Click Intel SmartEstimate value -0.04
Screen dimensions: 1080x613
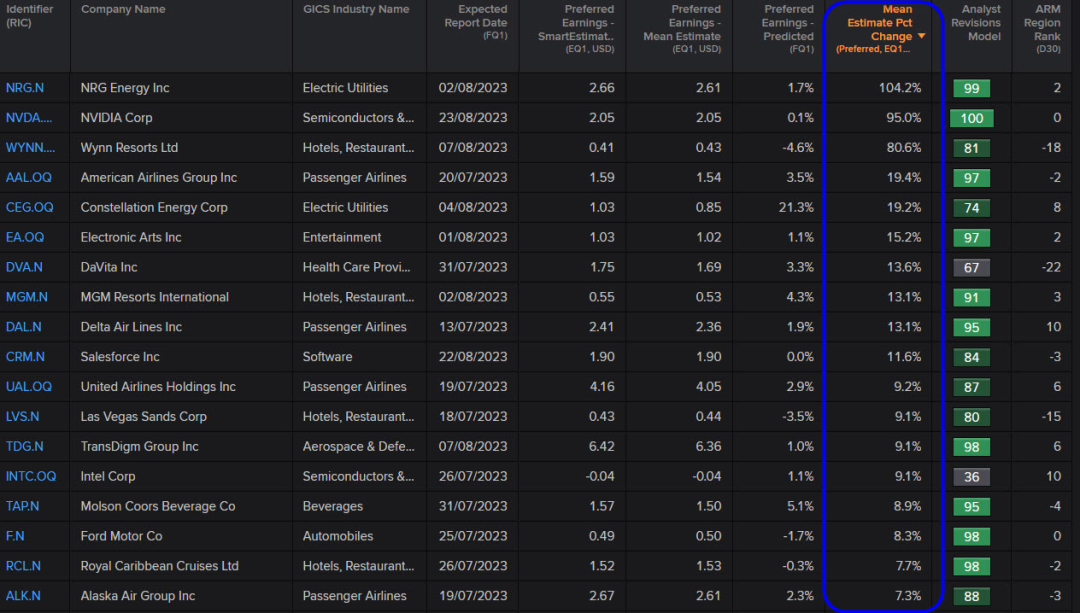point(600,477)
